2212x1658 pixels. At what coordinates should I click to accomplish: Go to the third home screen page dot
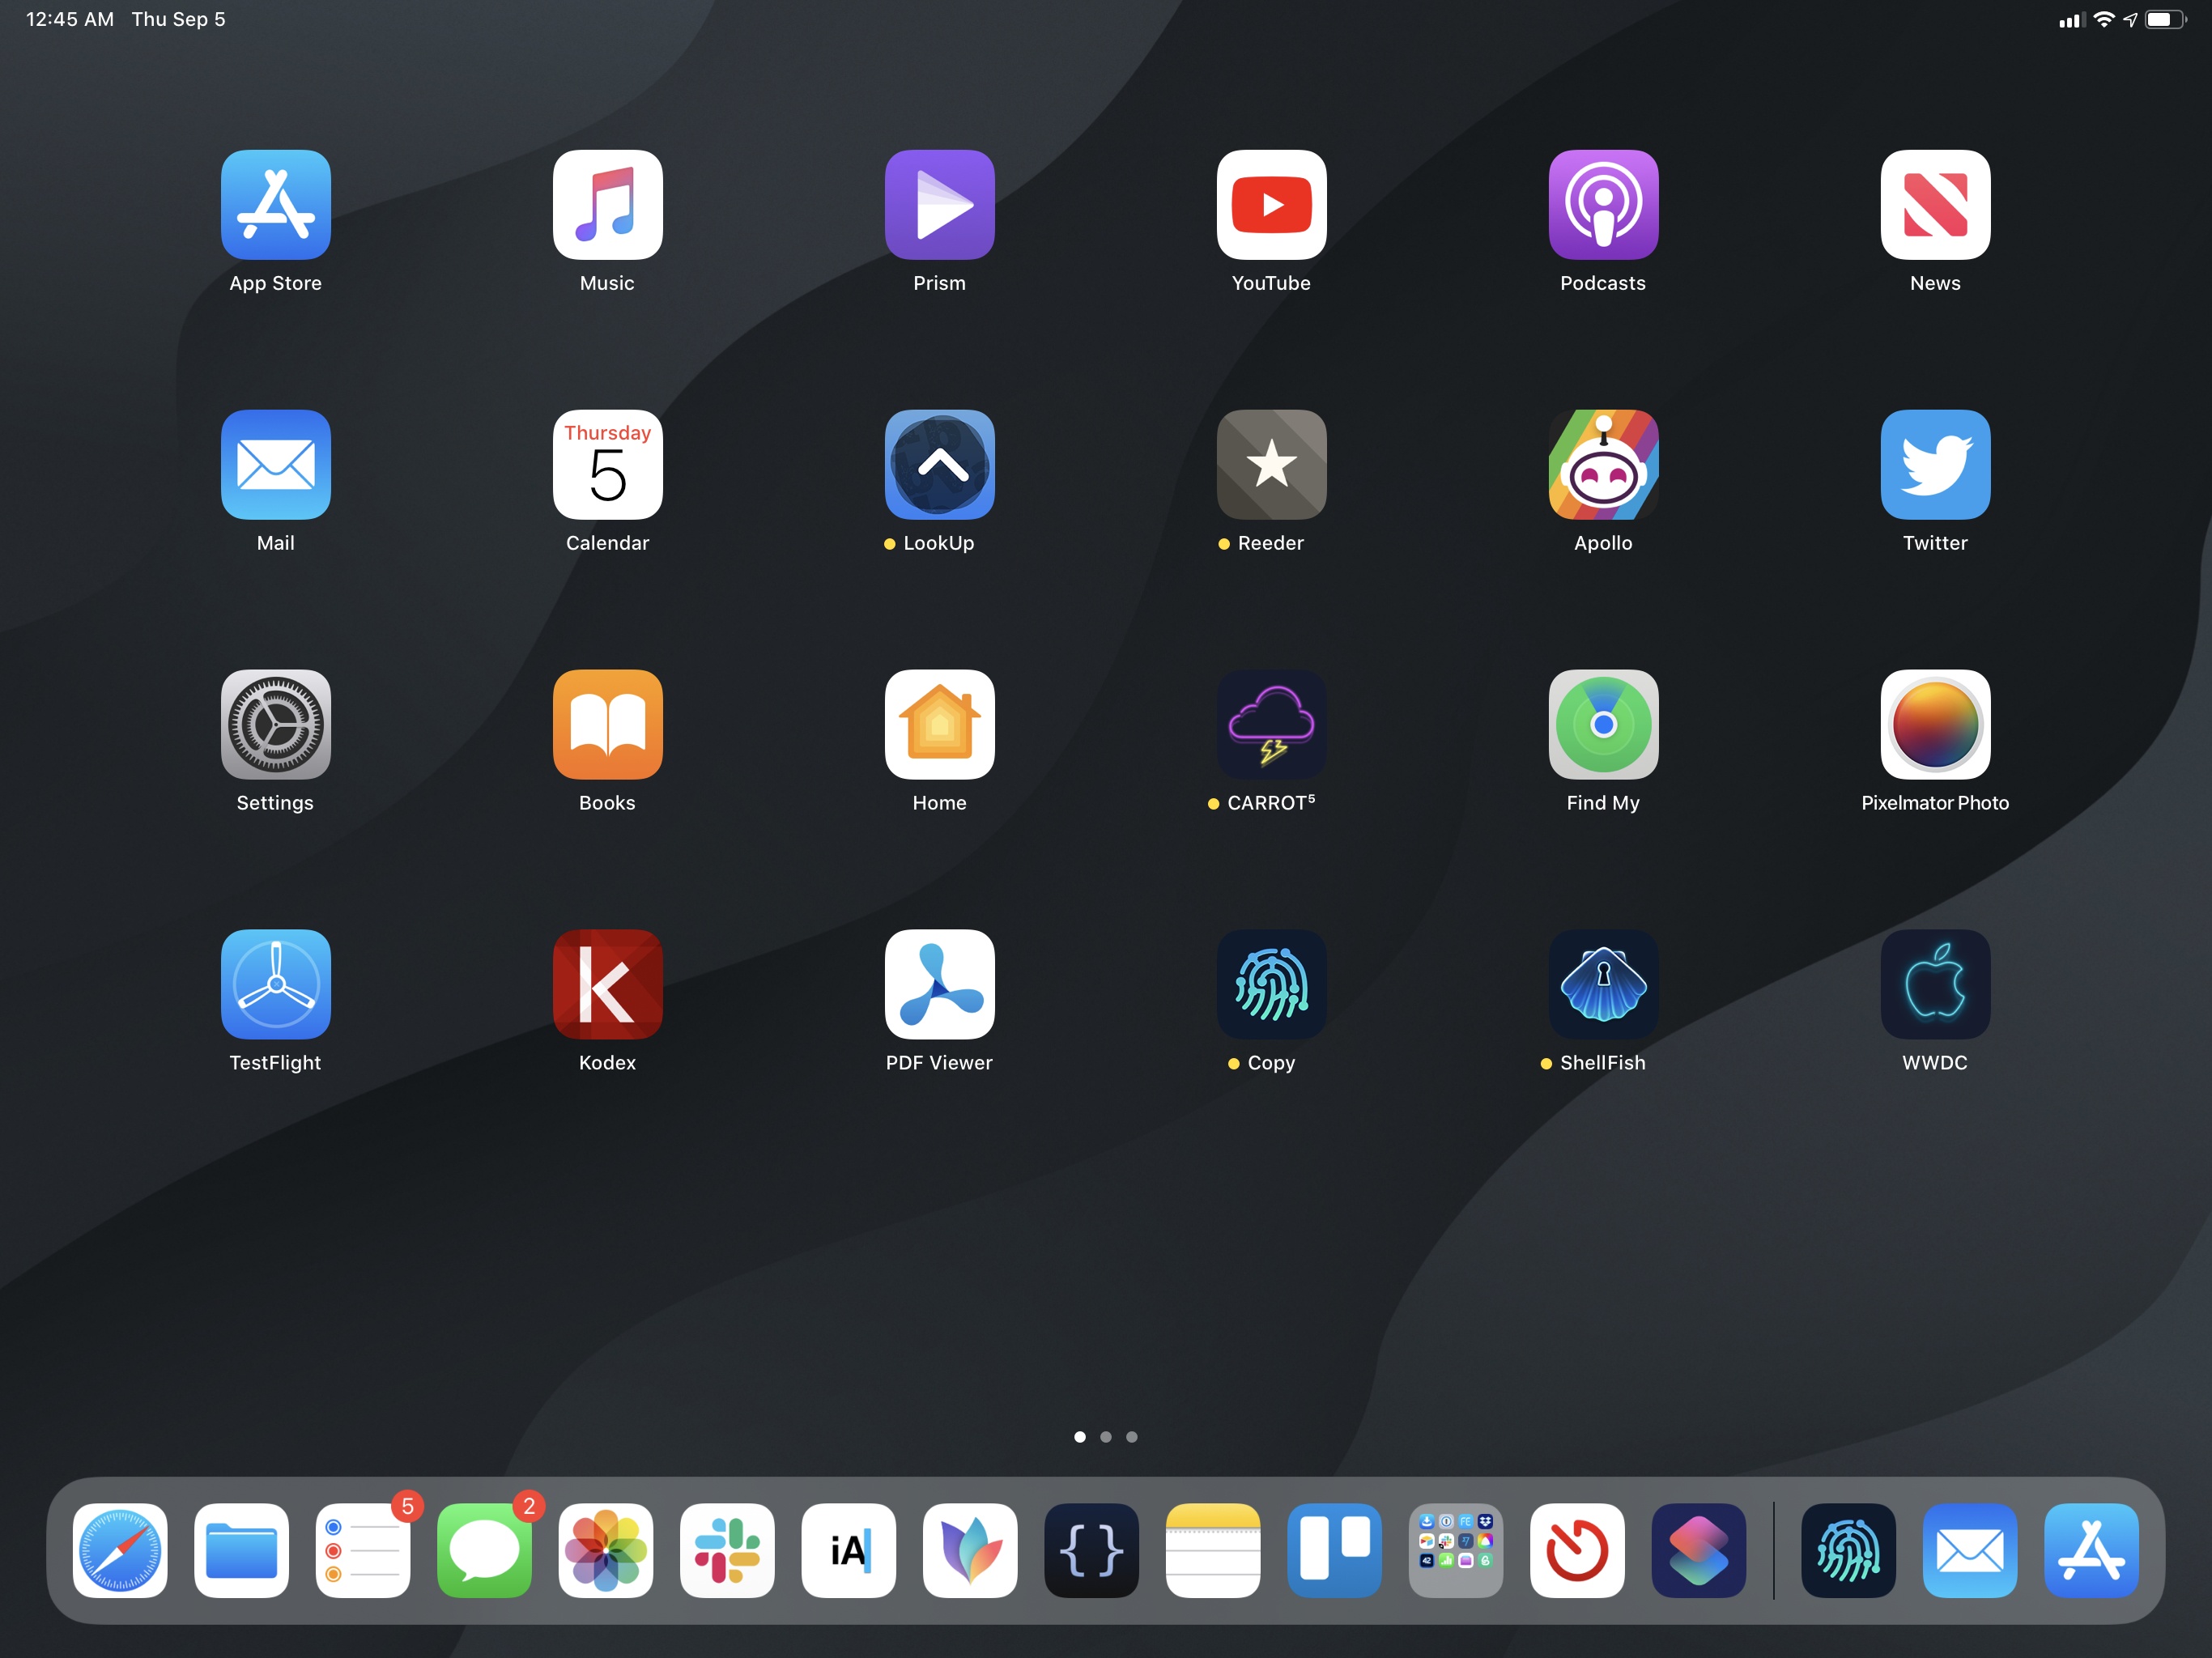click(x=1132, y=1437)
